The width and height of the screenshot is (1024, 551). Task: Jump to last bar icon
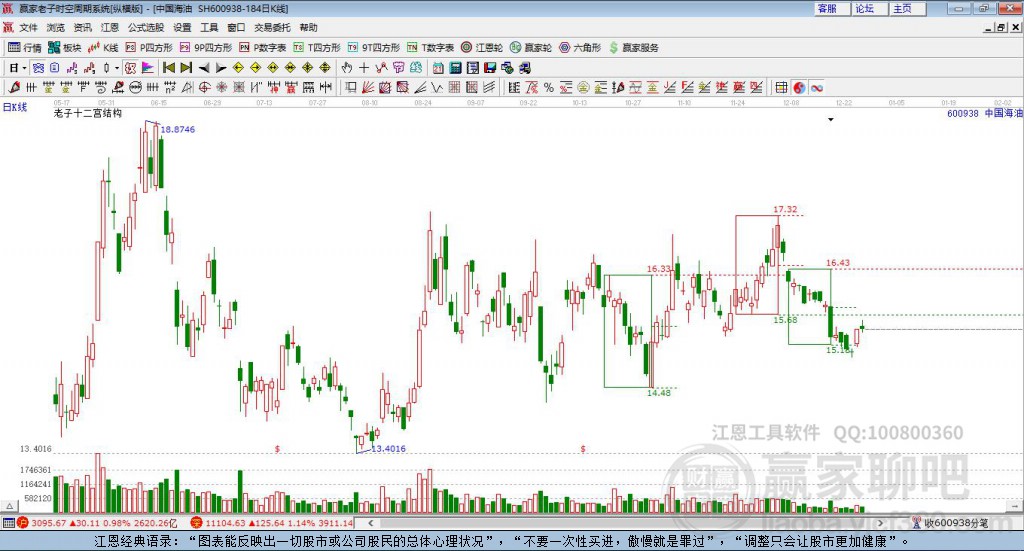186,68
